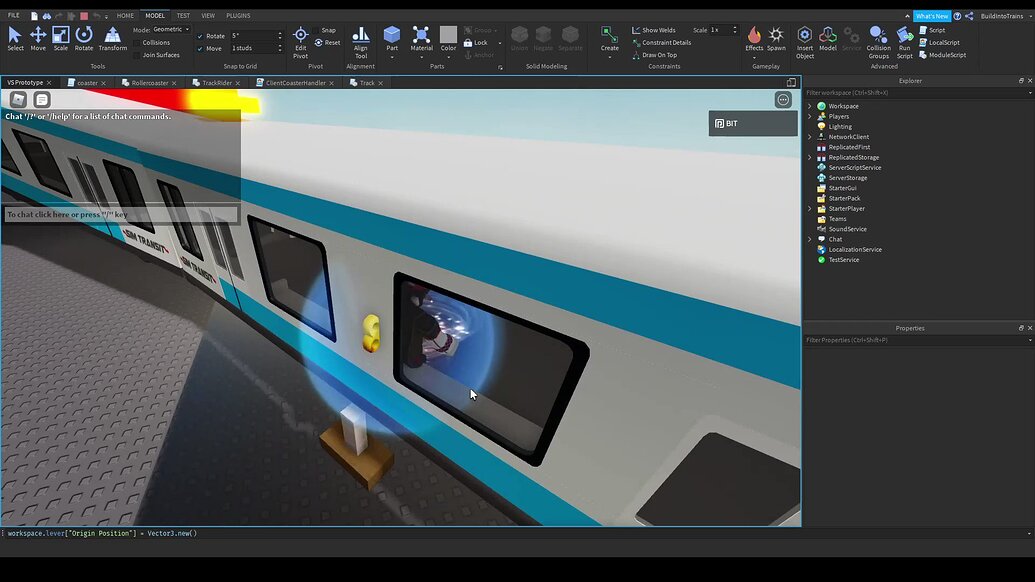Pick the Rotate tool
1035x582 pixels.
(x=84, y=38)
